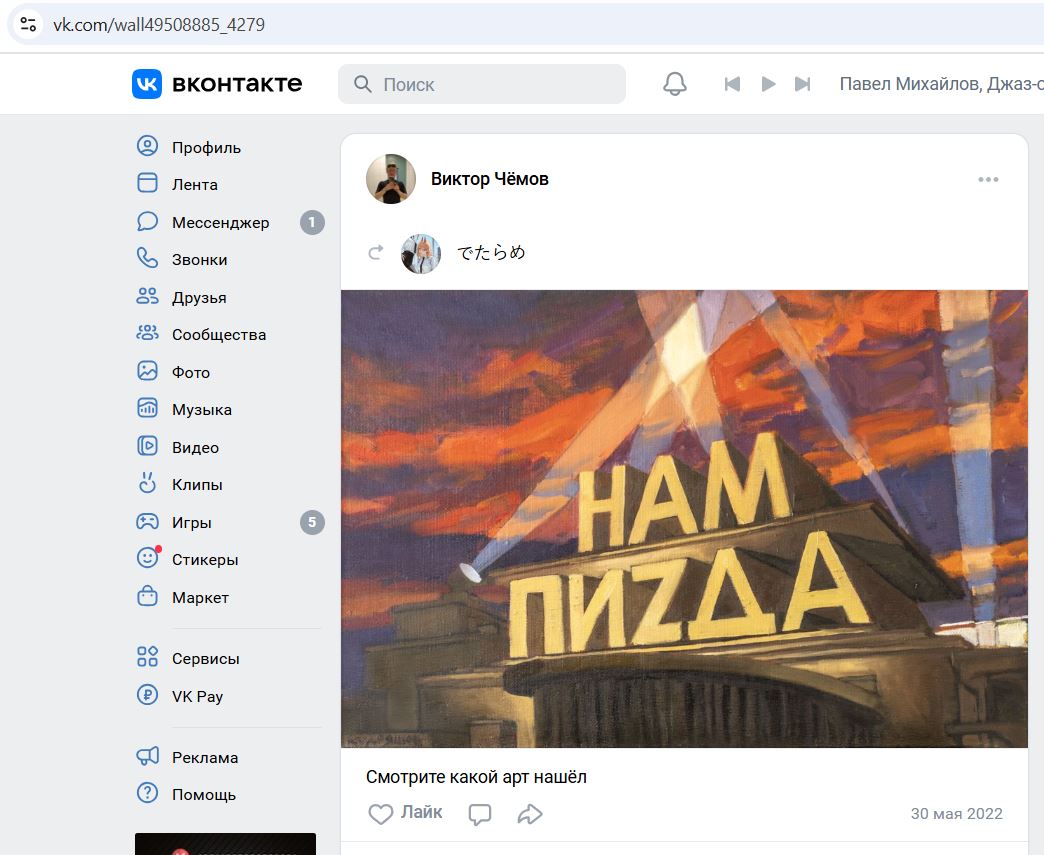Open the Реклама megaphone icon

pos(147,756)
